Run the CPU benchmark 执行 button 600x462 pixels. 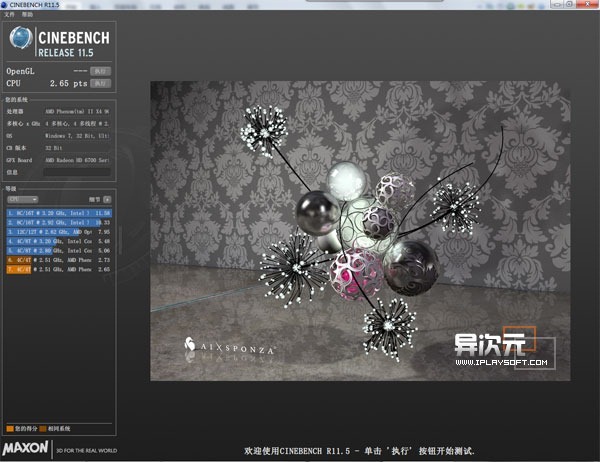[100, 83]
